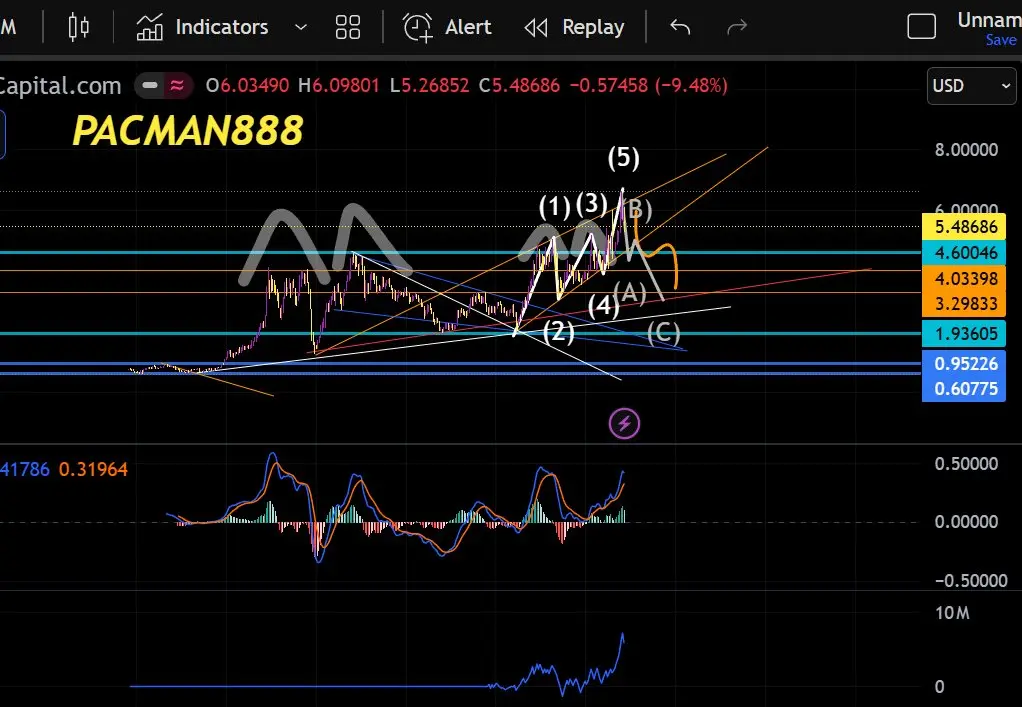Save the chart layout
The height and width of the screenshot is (707, 1022).
(x=1002, y=40)
